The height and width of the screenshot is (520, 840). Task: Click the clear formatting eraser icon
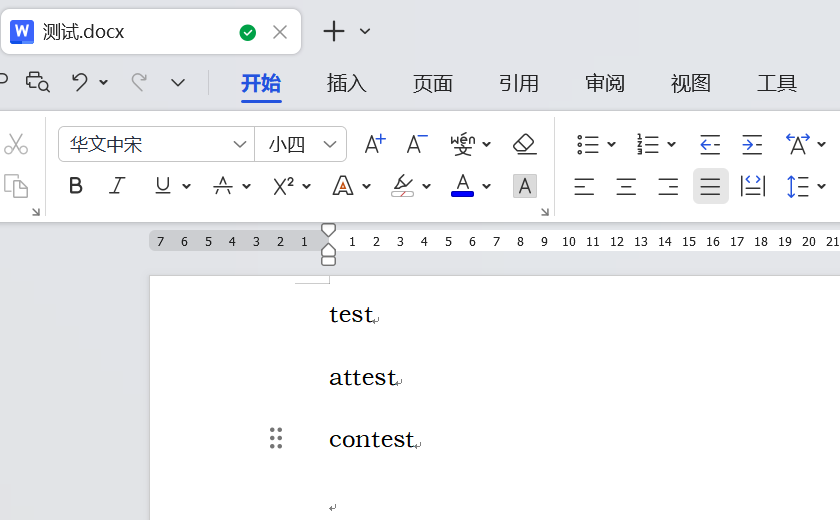525,144
